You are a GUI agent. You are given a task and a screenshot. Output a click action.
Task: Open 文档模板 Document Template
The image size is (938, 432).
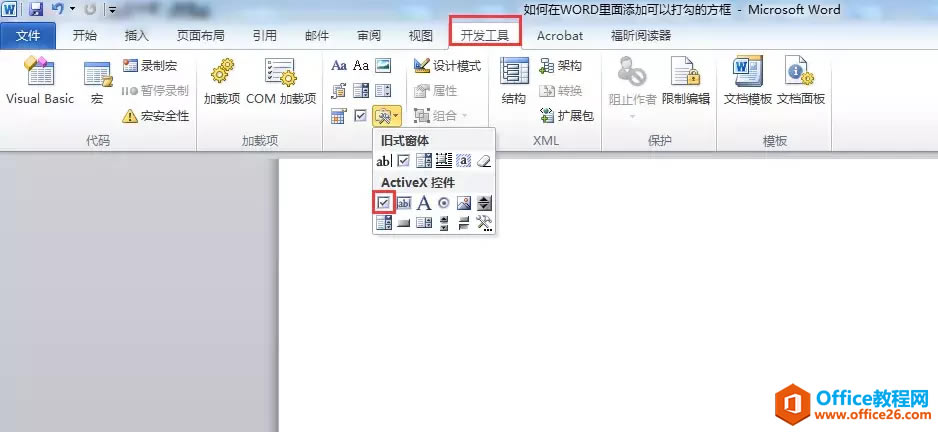click(748, 83)
